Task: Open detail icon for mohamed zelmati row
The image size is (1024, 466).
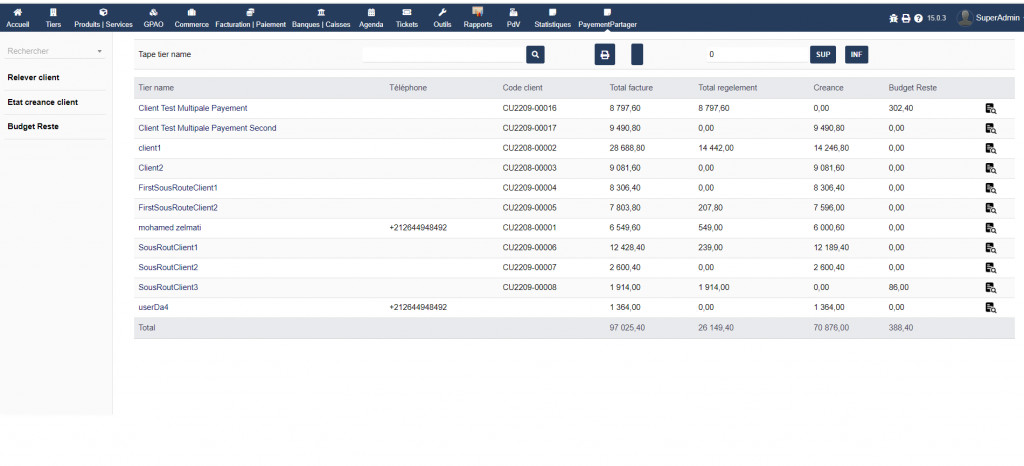Action: coord(990,228)
